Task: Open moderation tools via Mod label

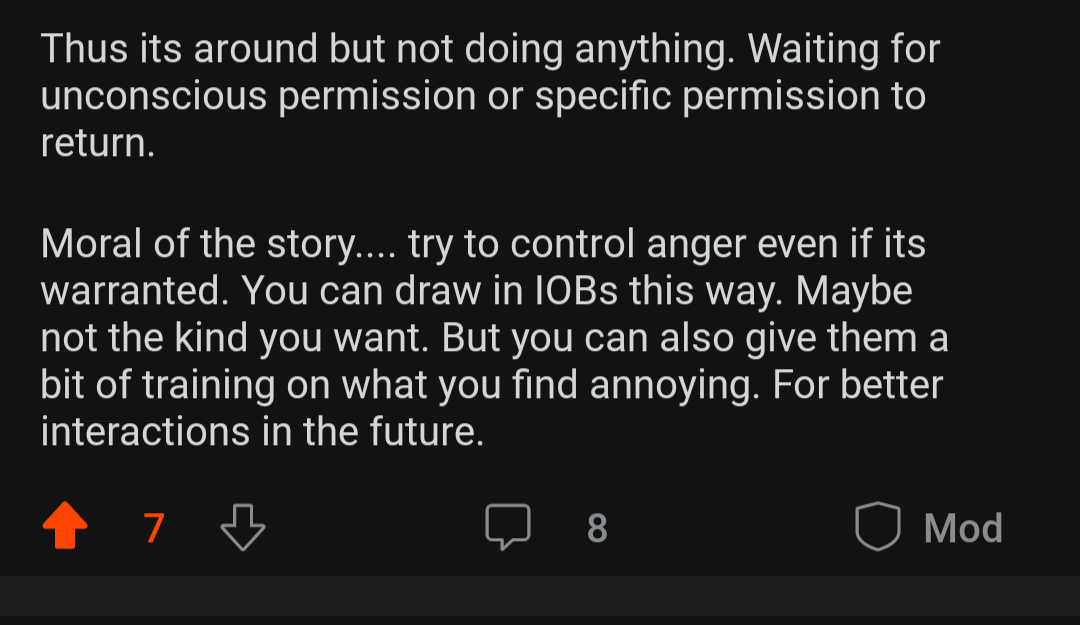Action: 963,528
